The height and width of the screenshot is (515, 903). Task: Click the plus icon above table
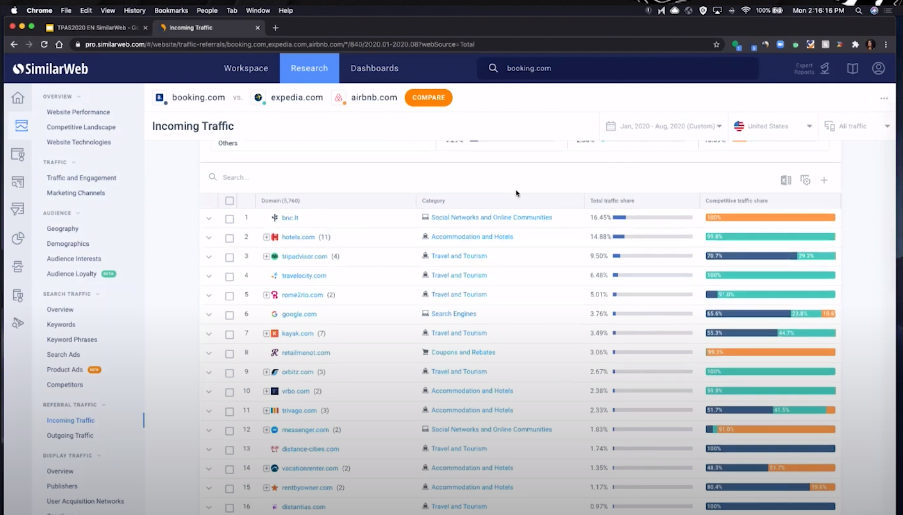click(x=824, y=180)
